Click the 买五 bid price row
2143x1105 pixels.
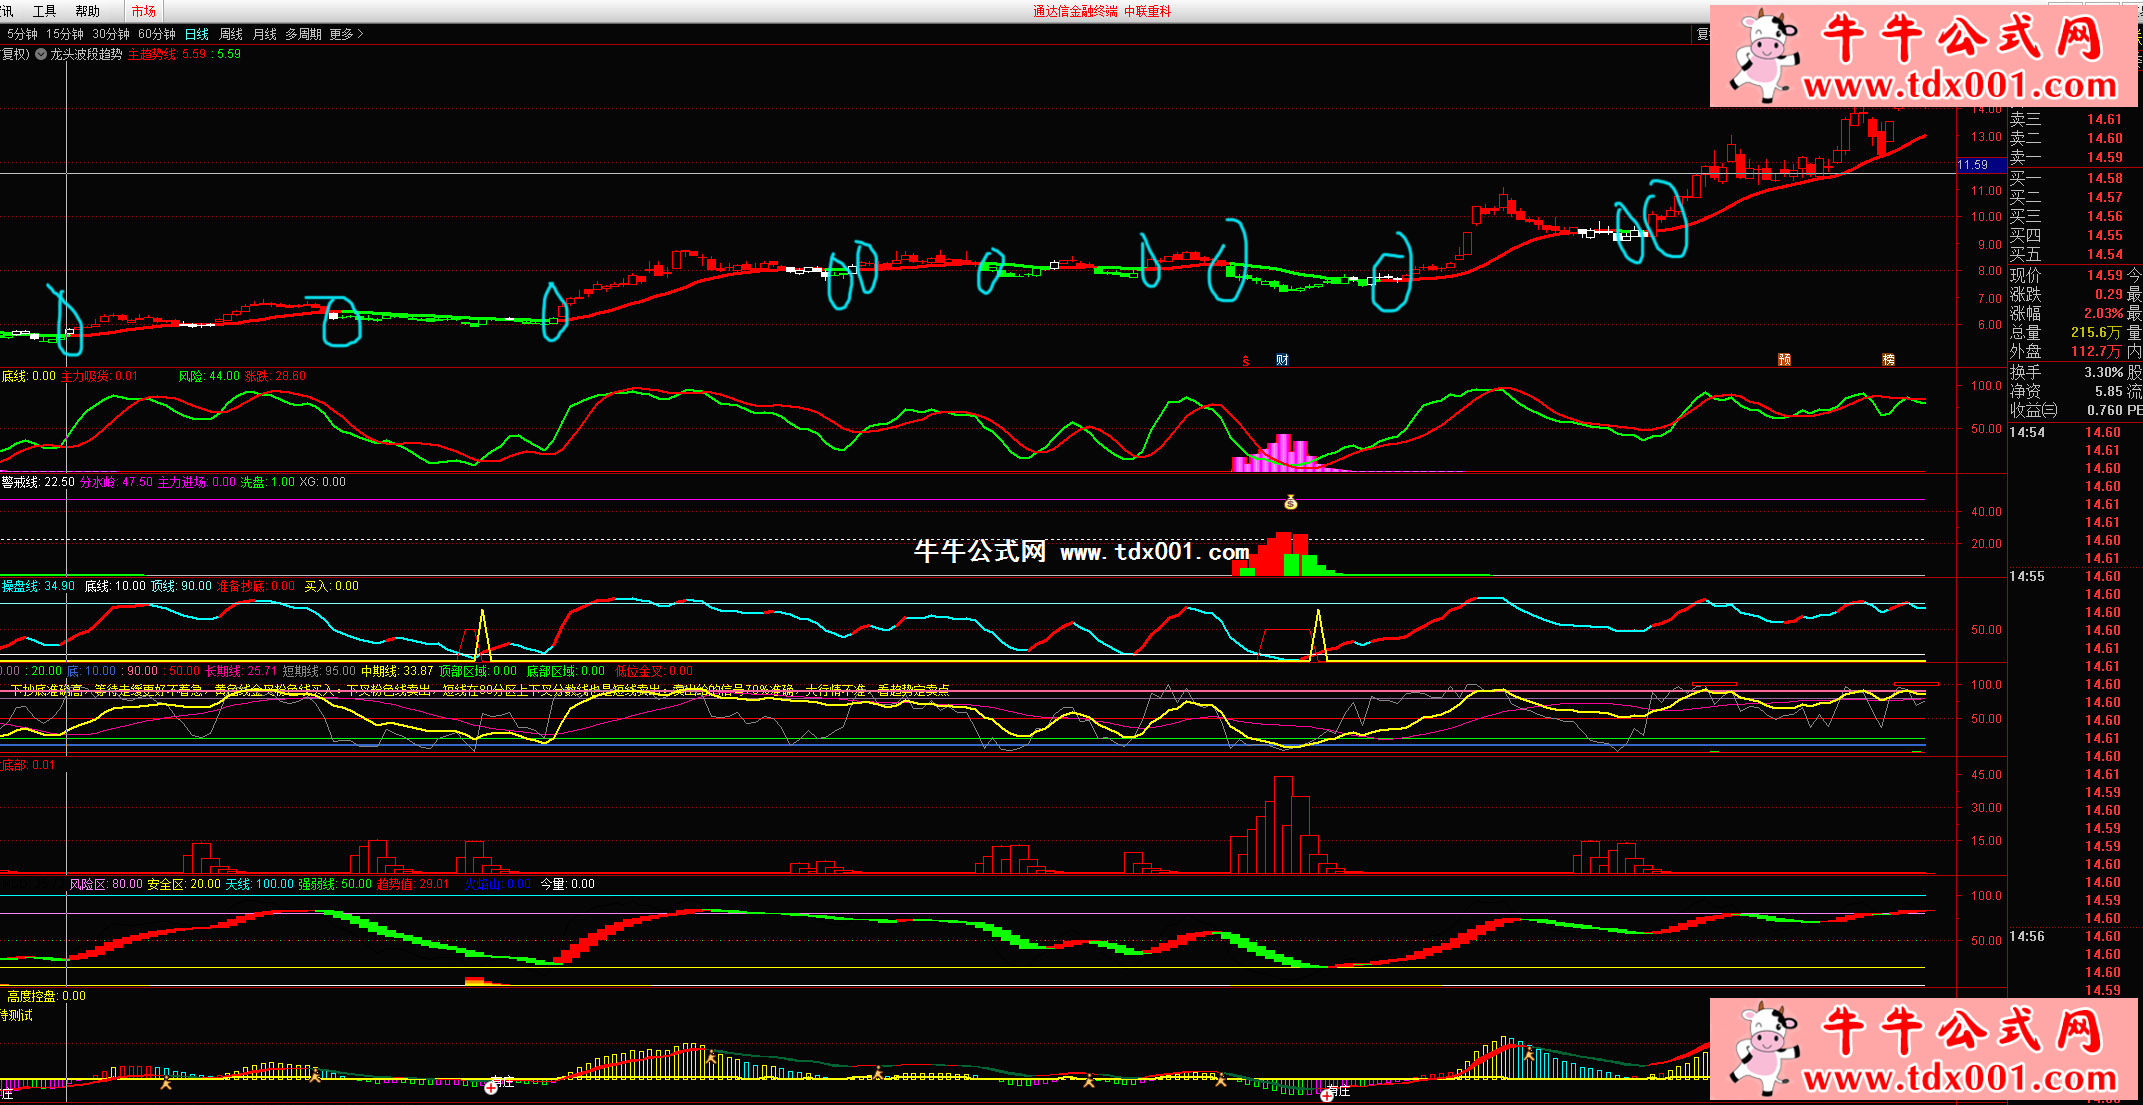coord(2066,254)
